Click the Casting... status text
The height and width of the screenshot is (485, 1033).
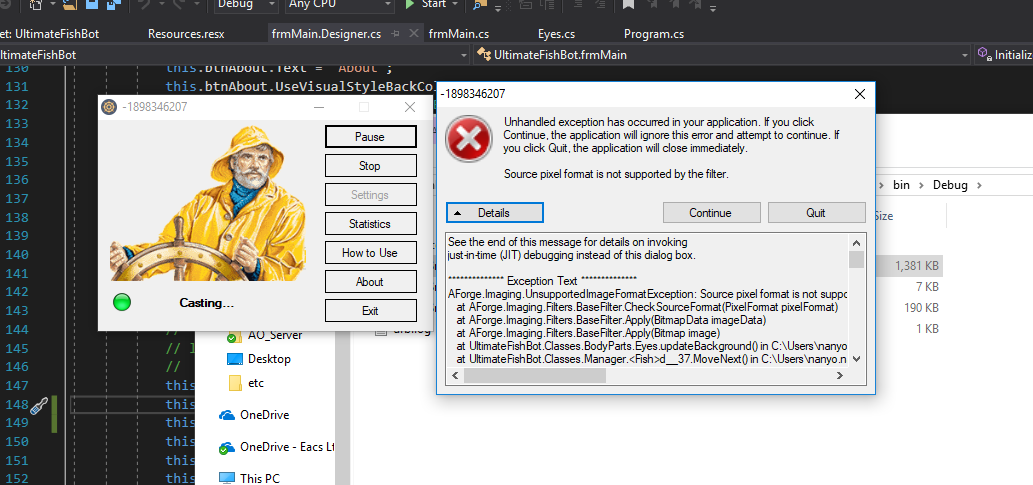click(x=207, y=303)
